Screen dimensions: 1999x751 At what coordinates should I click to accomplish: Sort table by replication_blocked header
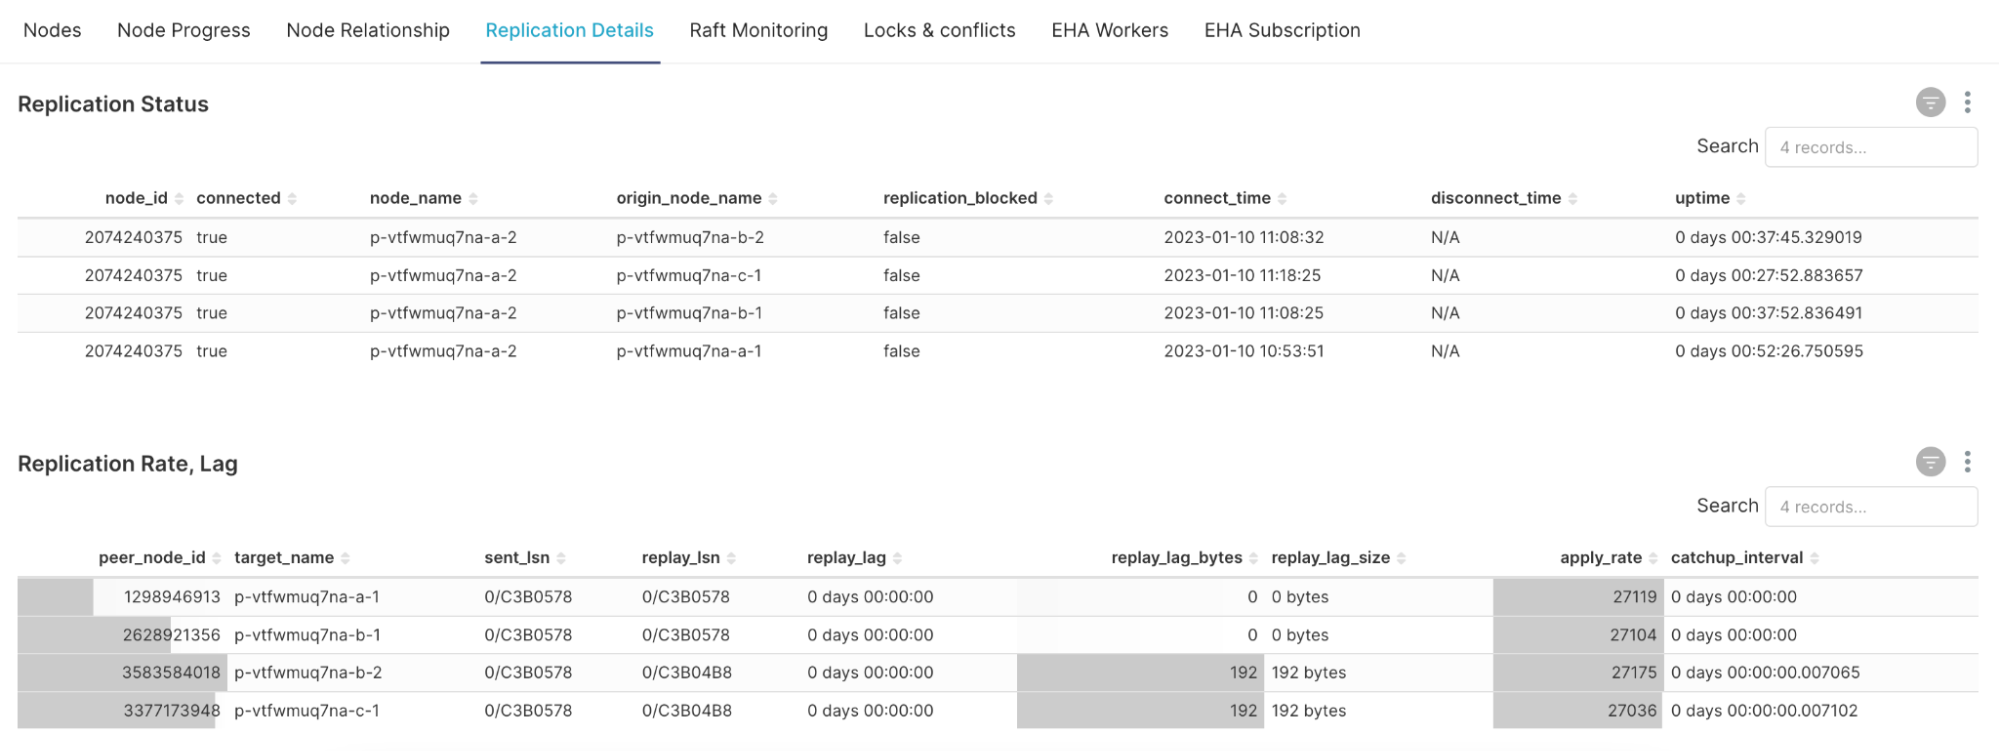(x=959, y=198)
